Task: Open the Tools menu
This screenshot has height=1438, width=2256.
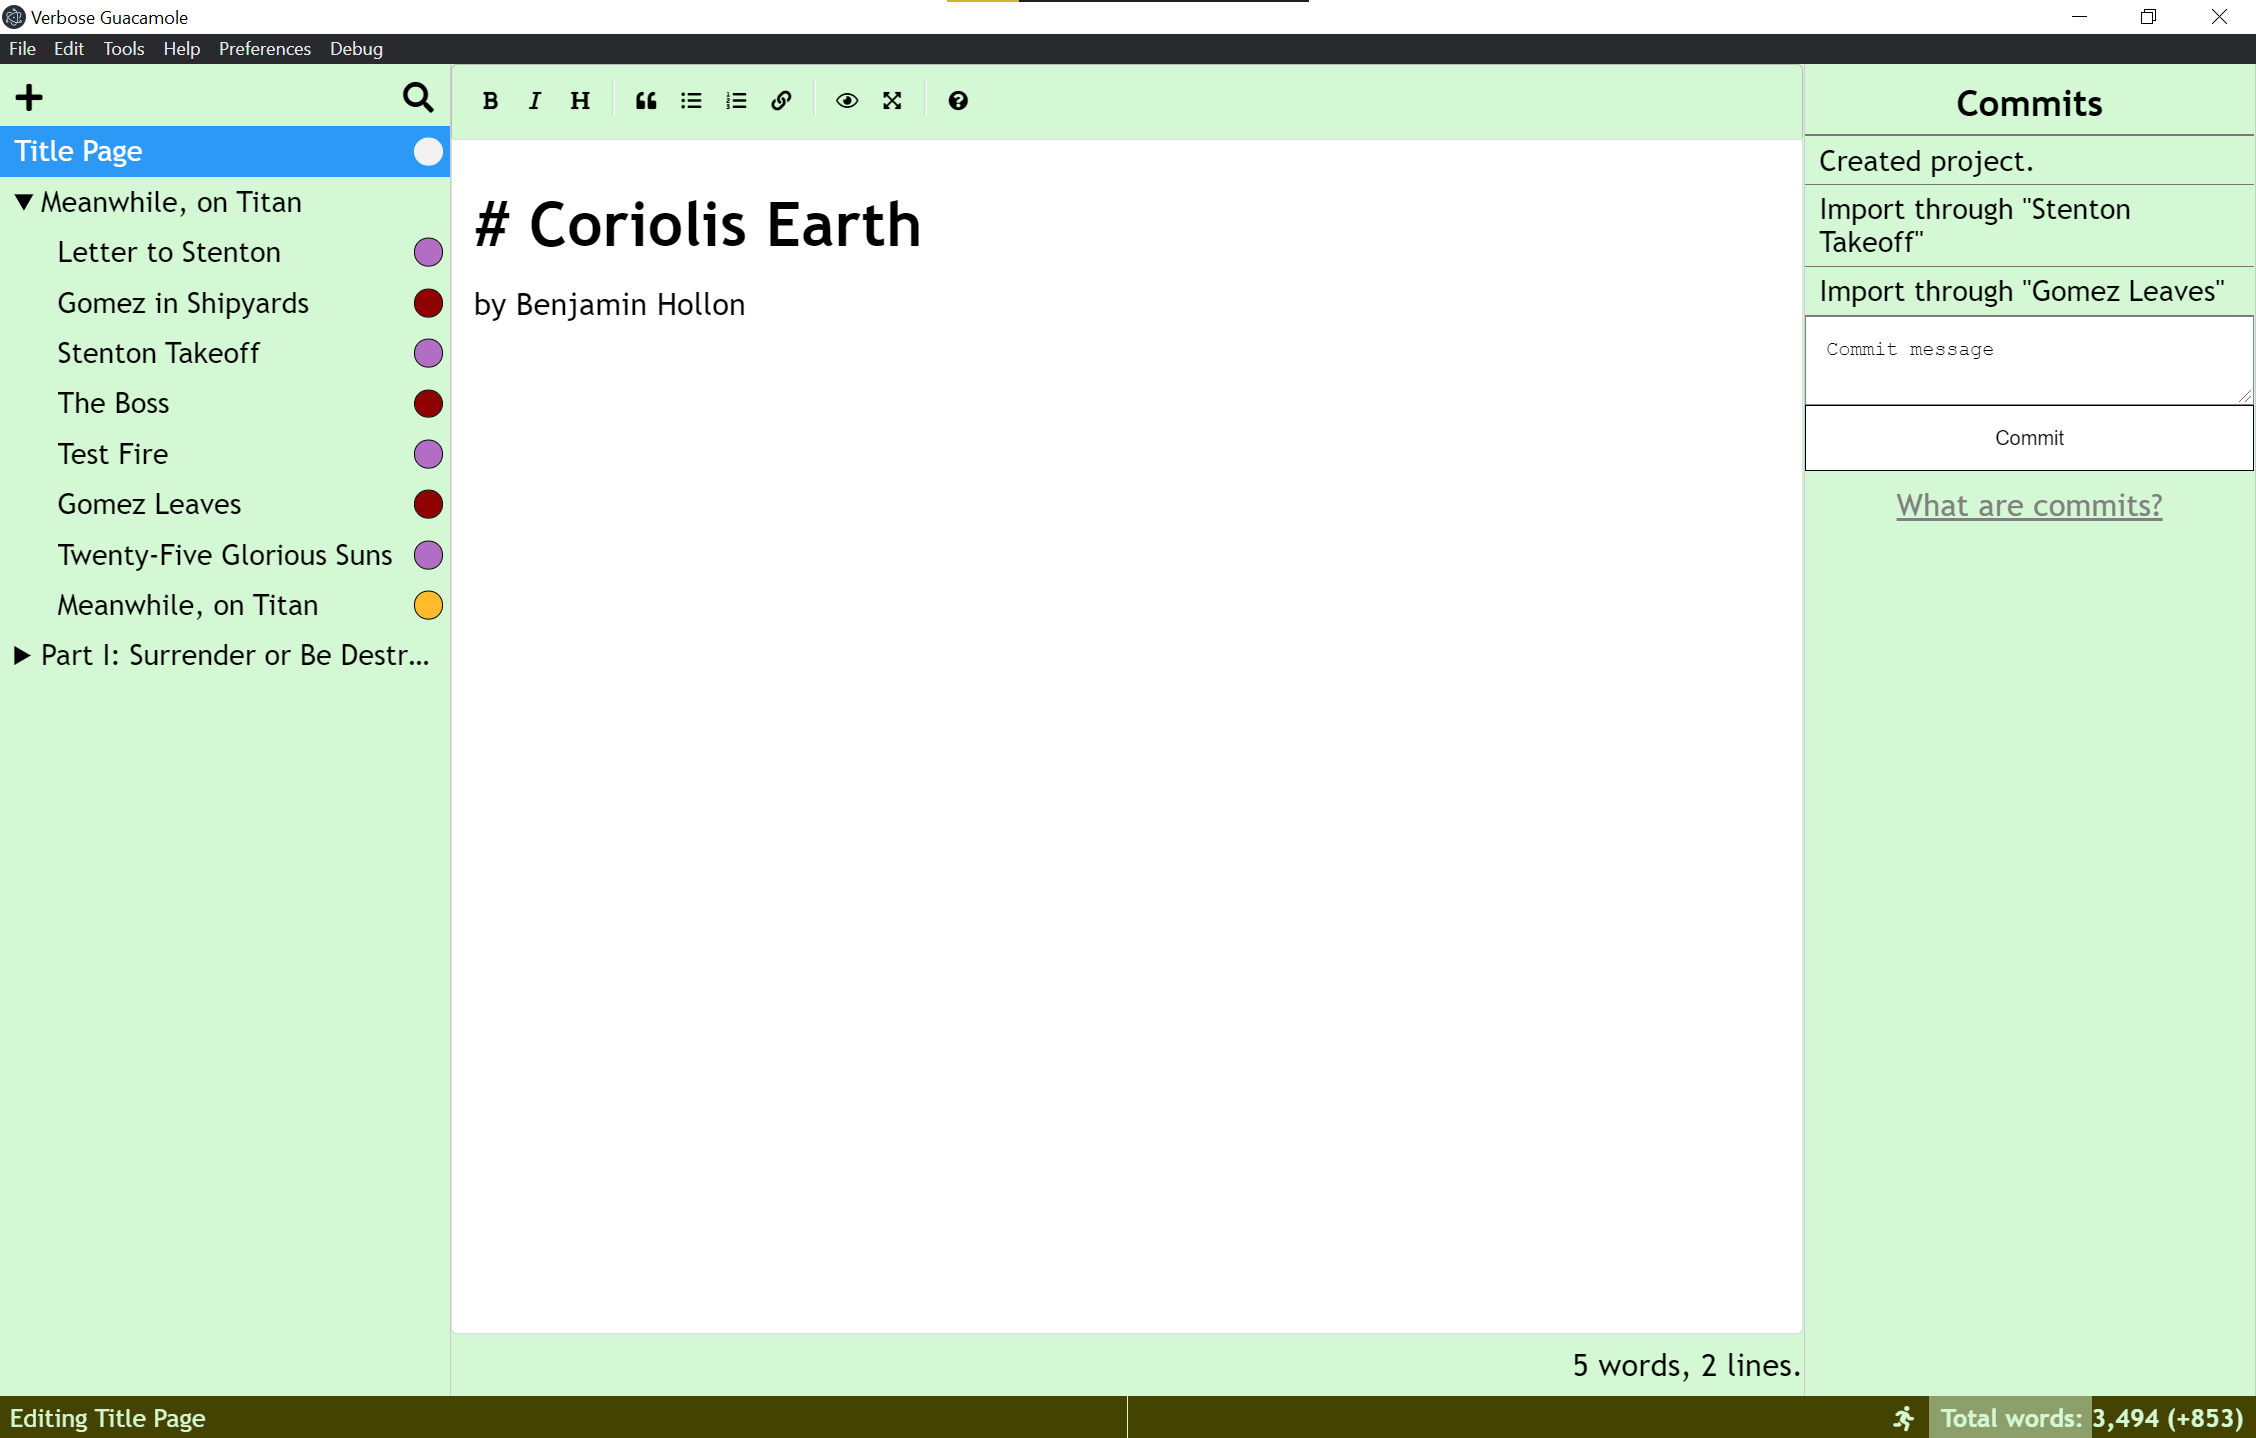Action: (x=123, y=49)
